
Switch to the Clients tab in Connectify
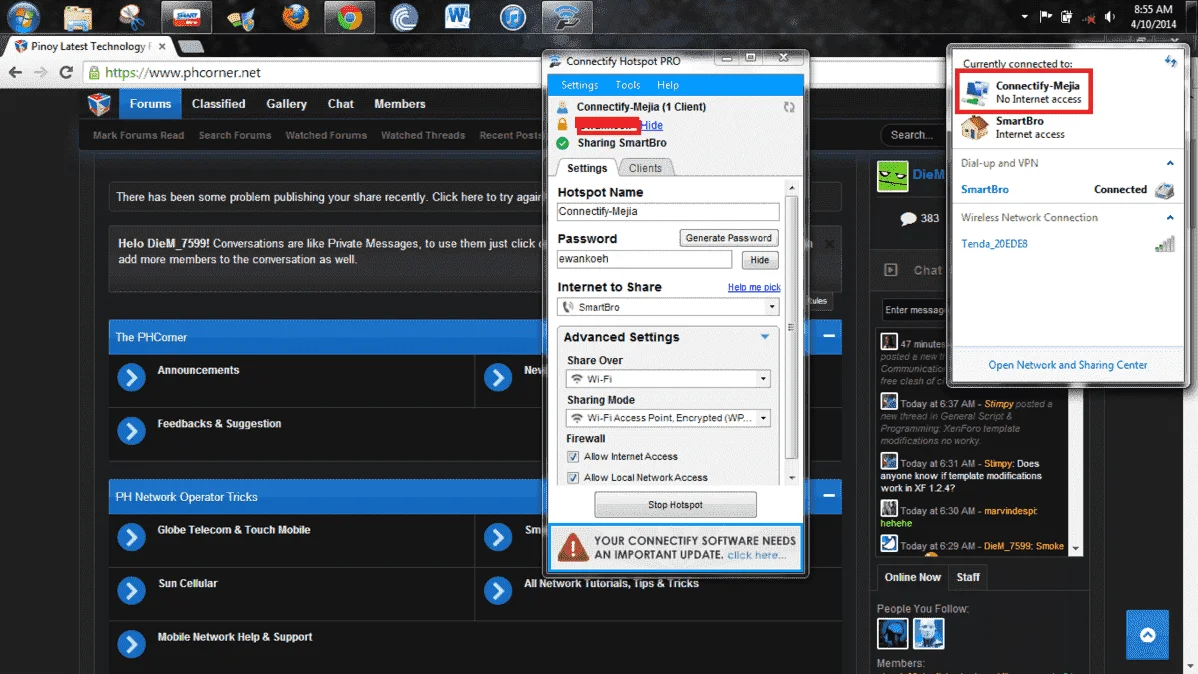tap(645, 168)
